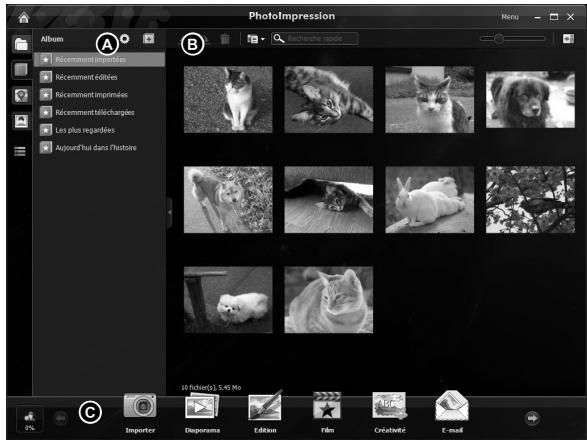587x440 pixels.
Task: Open the Créativité projects tool
Action: coord(390,413)
